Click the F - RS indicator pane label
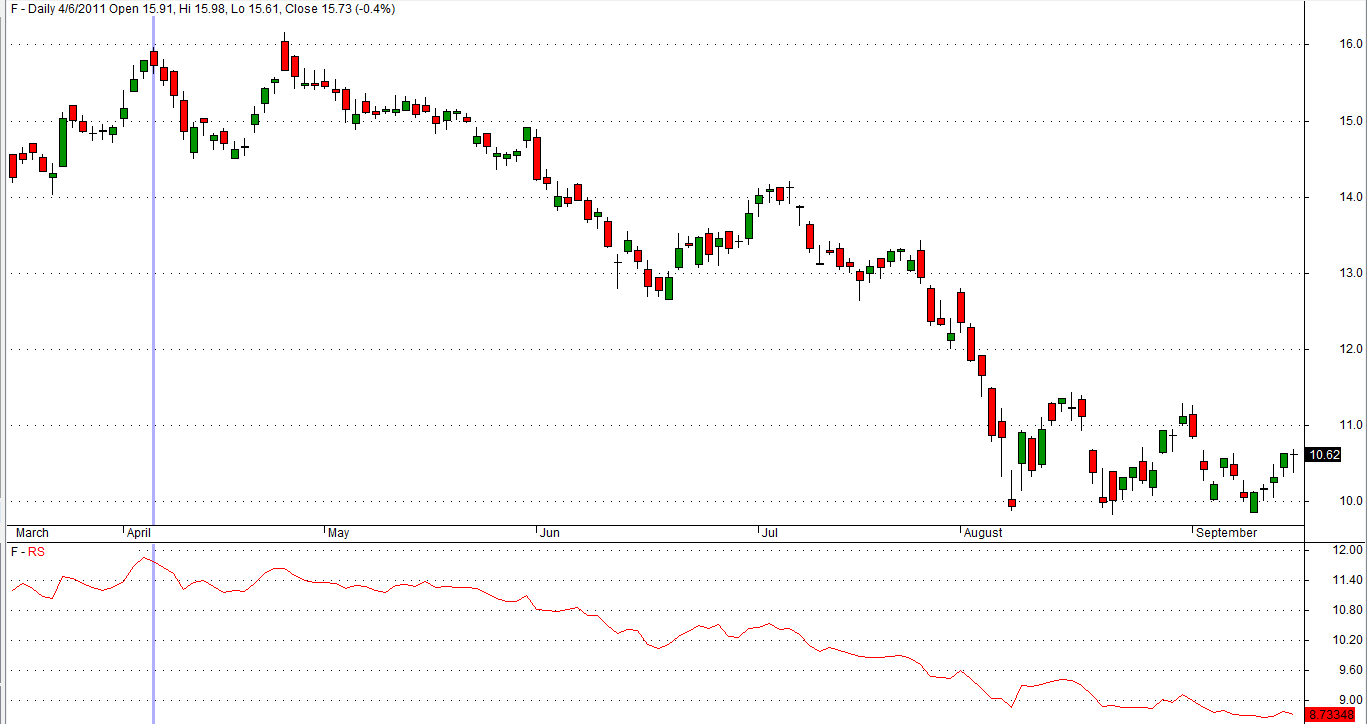This screenshot has height=724, width=1367. [x=28, y=551]
